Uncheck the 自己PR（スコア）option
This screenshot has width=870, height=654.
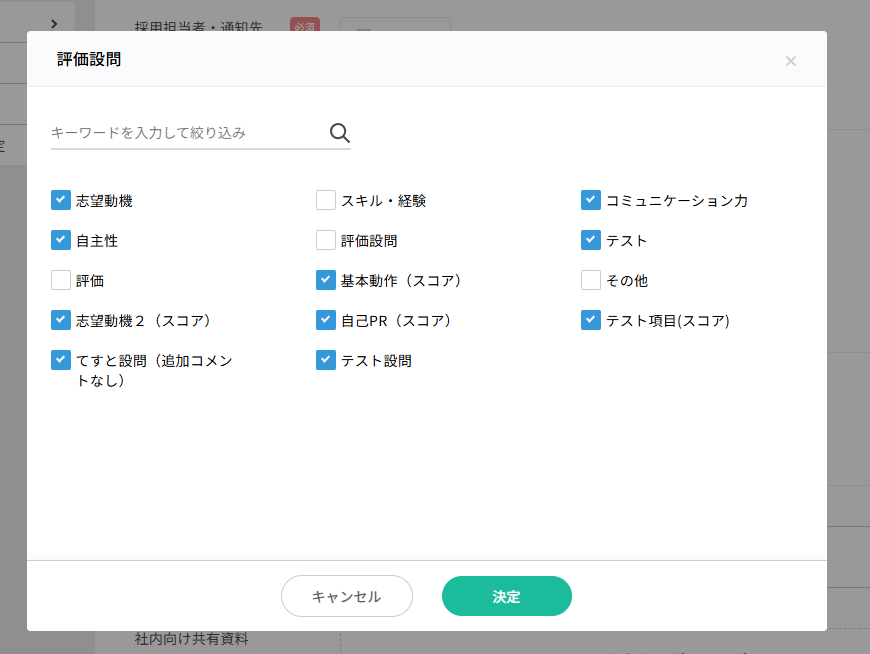pyautogui.click(x=326, y=320)
